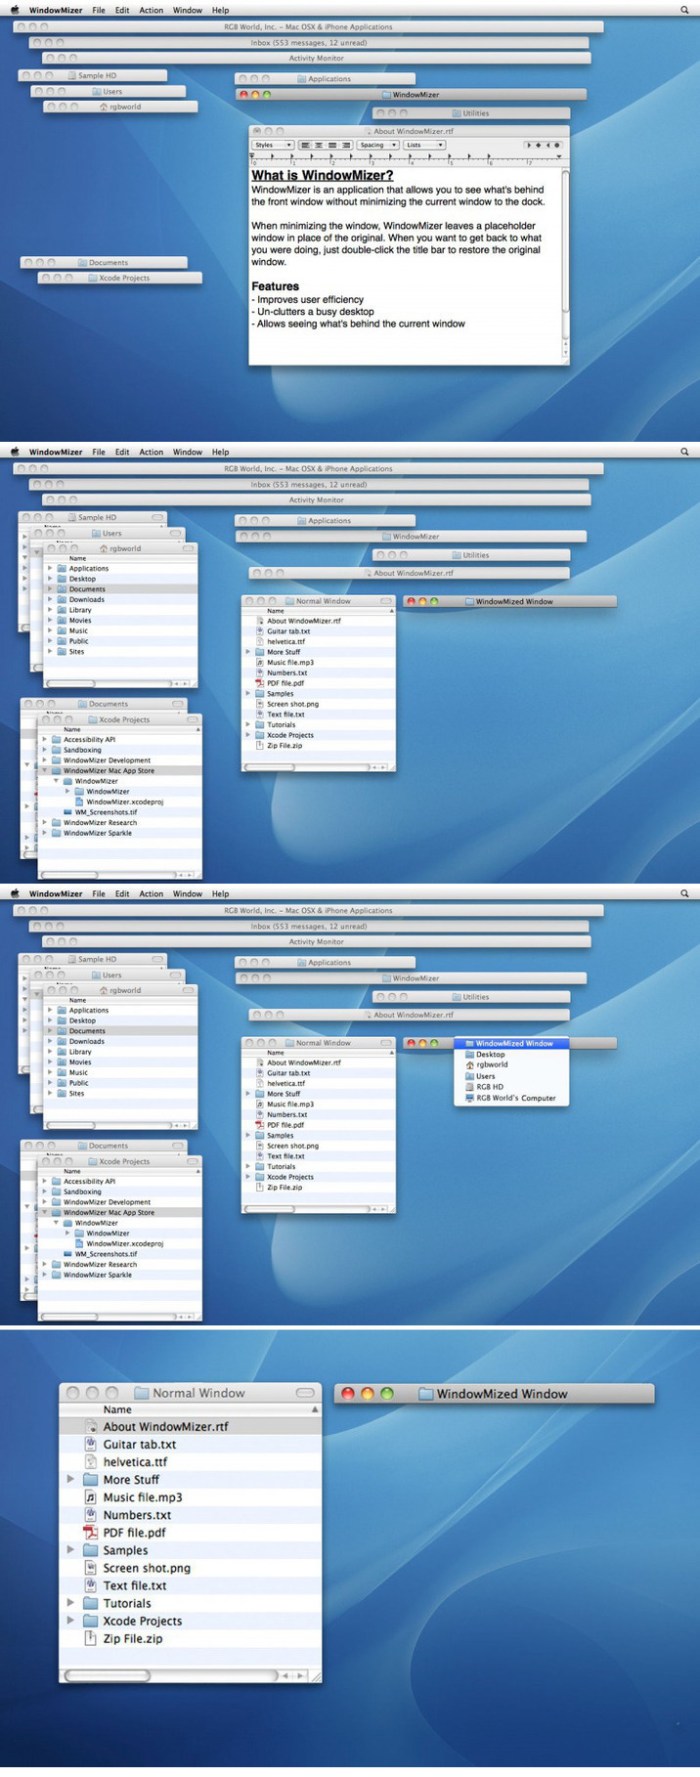Click vertical scrollbar of About WindowMizer.rtf document
Image resolution: width=700 pixels, height=1777 pixels.
[566, 261]
